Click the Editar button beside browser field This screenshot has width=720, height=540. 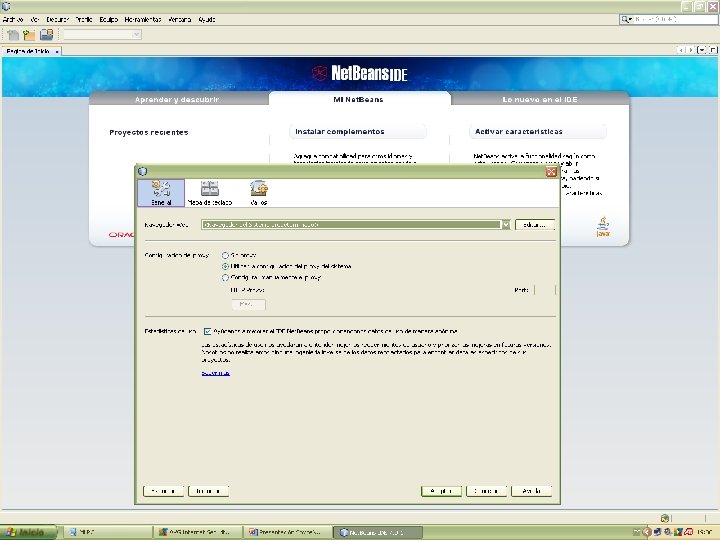pos(535,225)
